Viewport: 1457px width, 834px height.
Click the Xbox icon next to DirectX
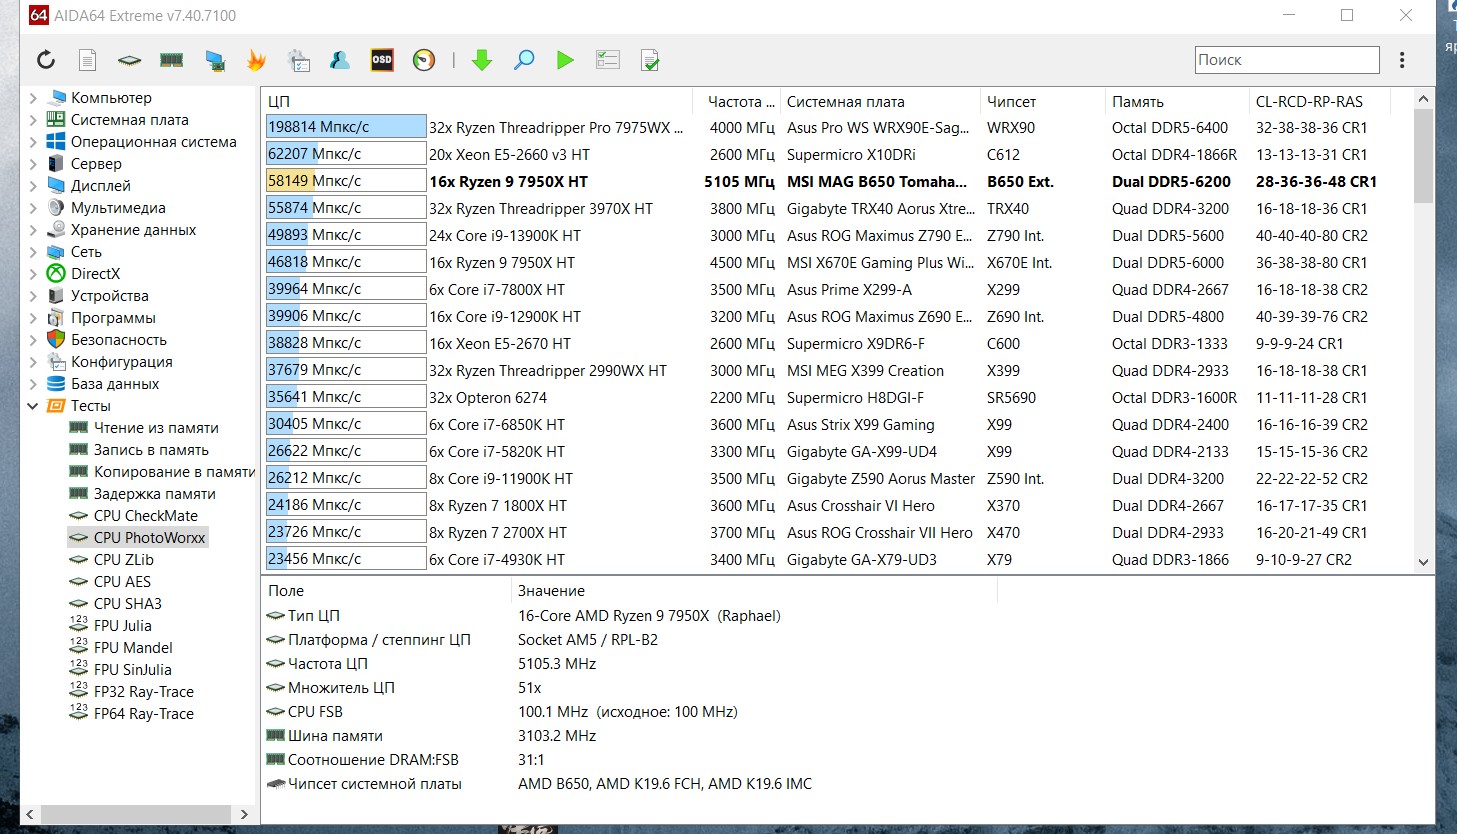pyautogui.click(x=56, y=274)
